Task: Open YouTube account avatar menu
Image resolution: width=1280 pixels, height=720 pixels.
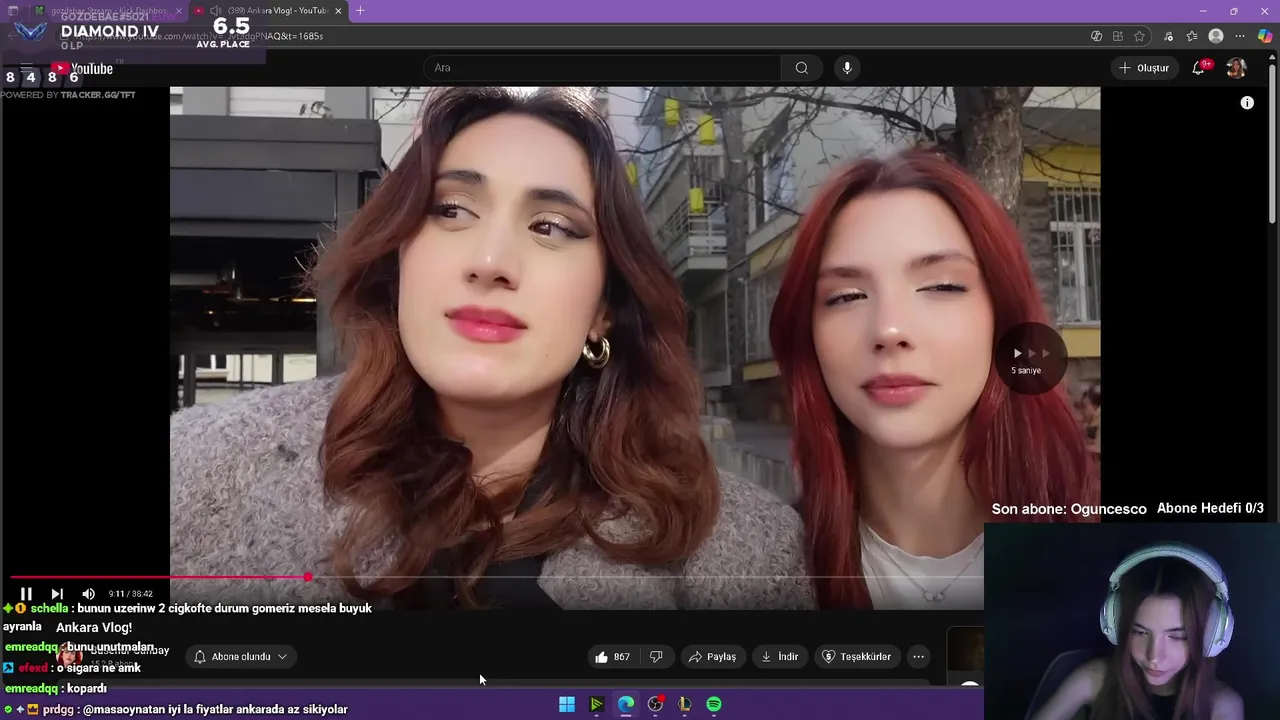Action: tap(1236, 68)
